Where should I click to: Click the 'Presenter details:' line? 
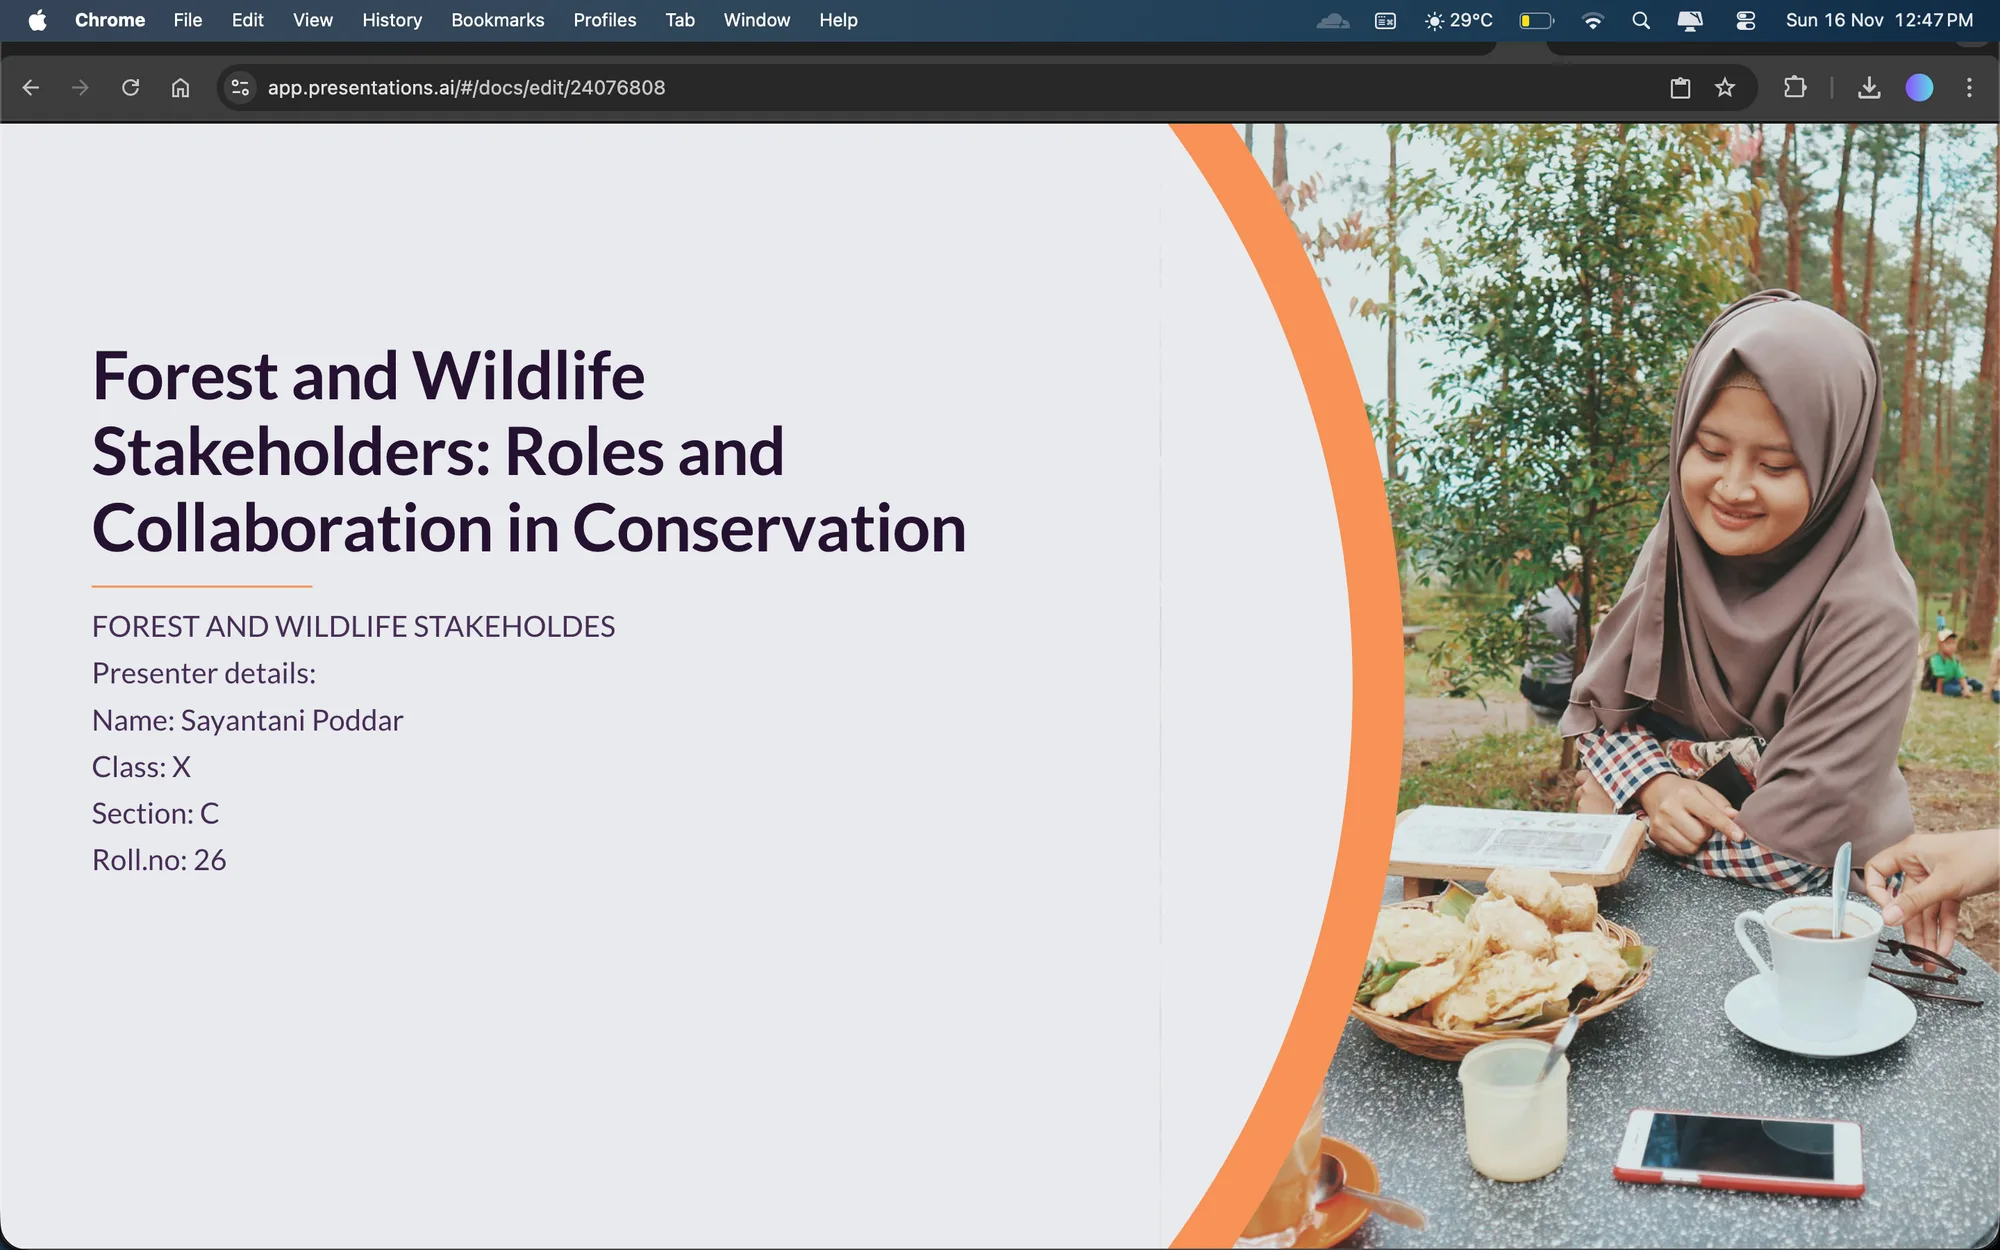(204, 673)
